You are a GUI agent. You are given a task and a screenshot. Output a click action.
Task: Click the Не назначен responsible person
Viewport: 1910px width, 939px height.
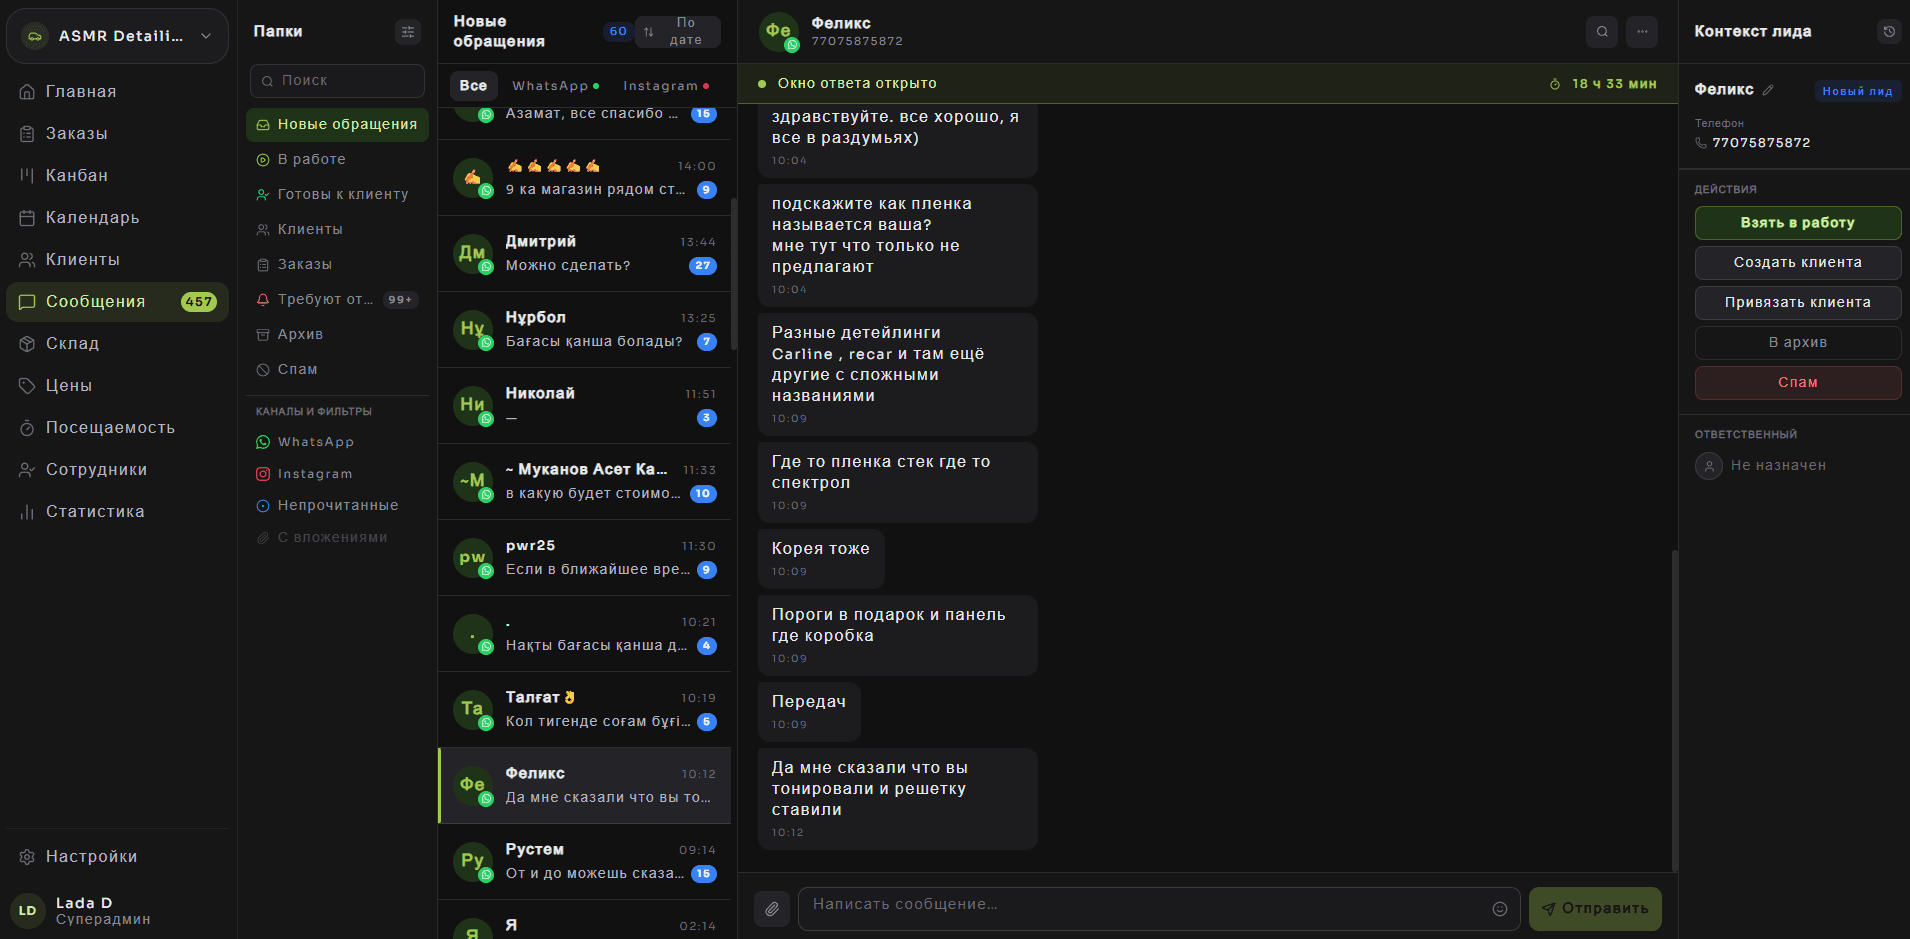(1761, 466)
